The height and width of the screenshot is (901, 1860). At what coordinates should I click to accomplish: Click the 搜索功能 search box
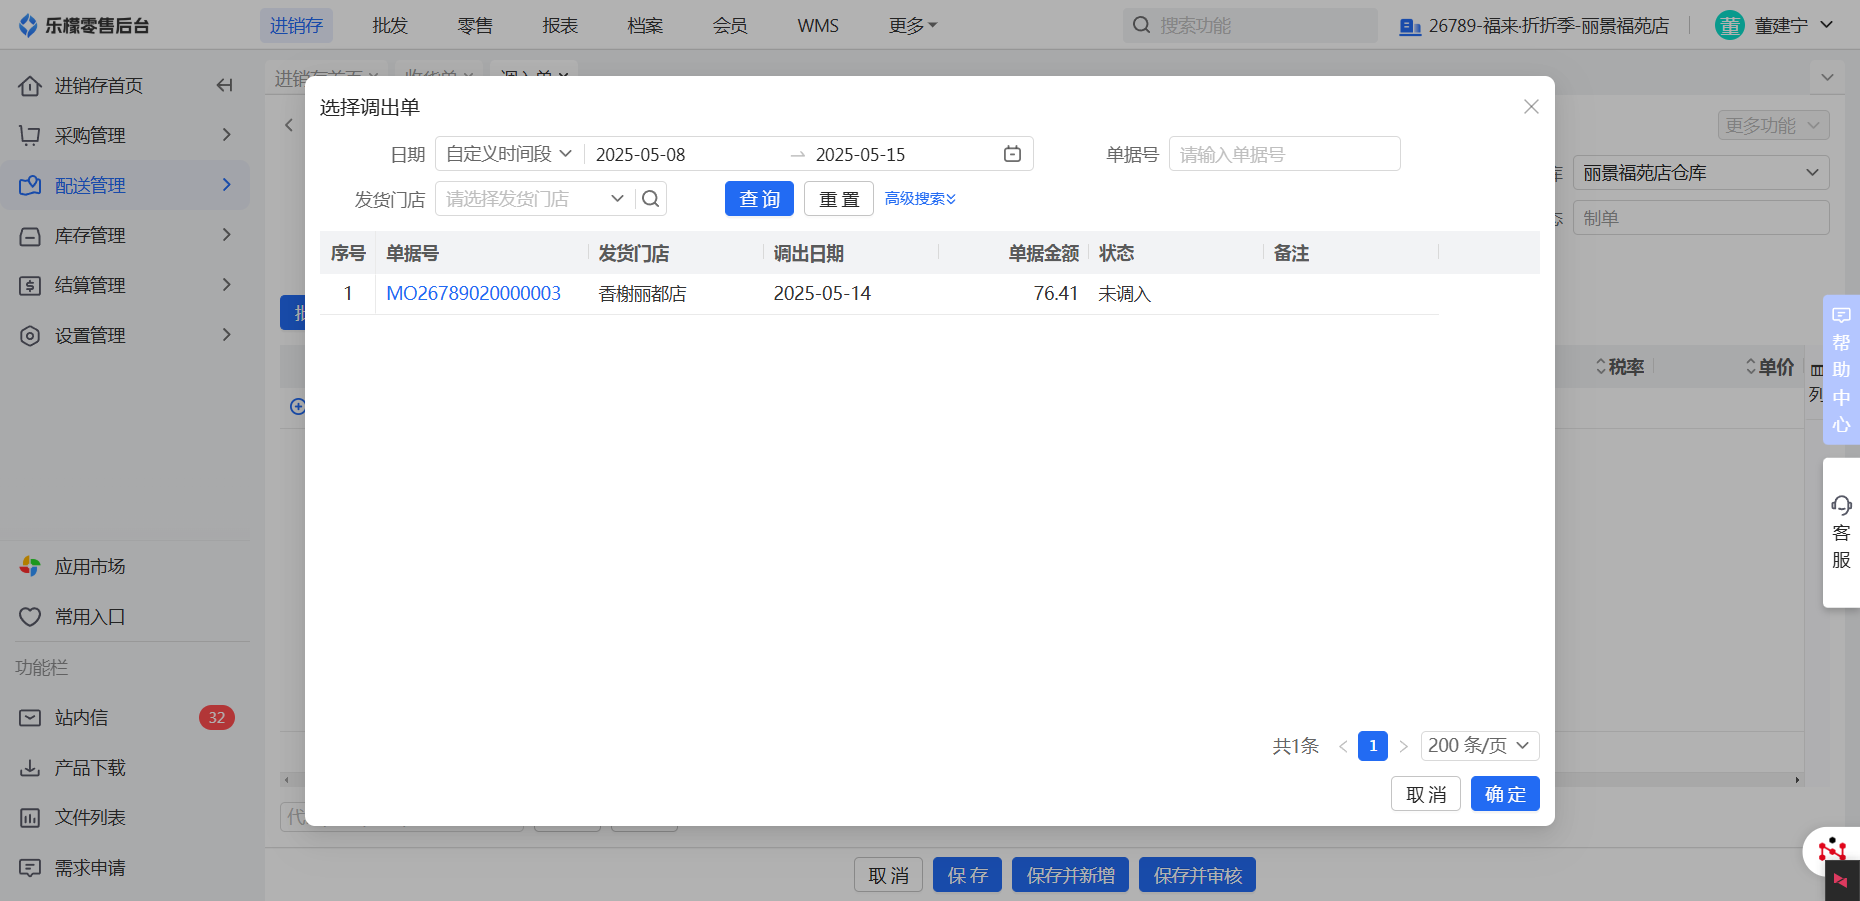[1250, 25]
